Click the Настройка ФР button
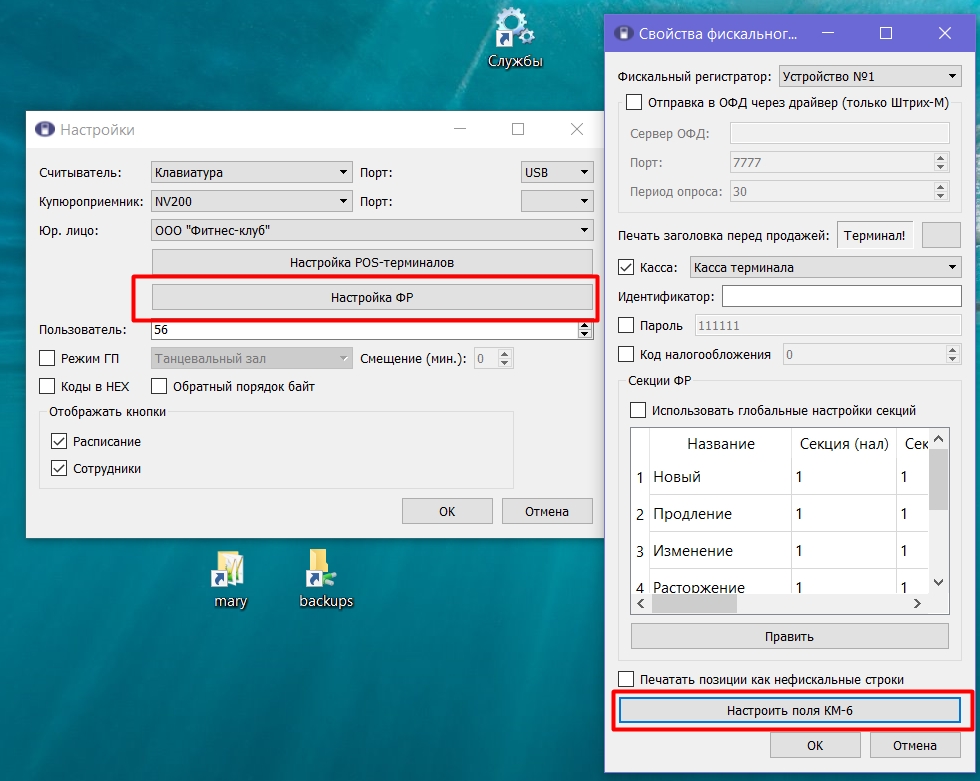 [372, 297]
